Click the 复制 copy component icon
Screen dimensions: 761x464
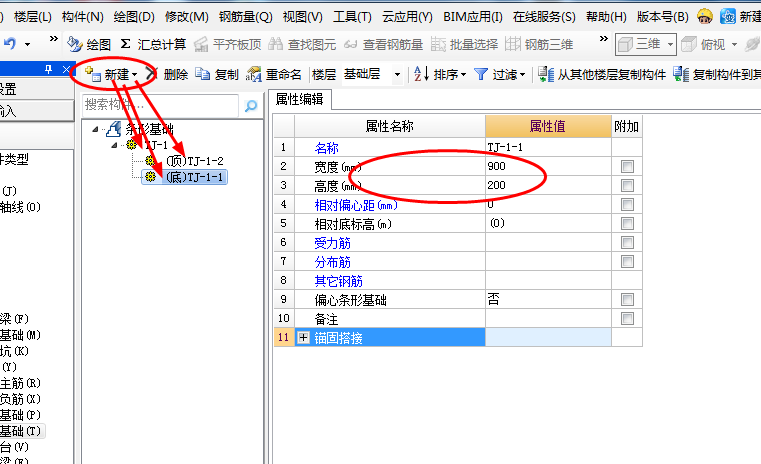(202, 74)
